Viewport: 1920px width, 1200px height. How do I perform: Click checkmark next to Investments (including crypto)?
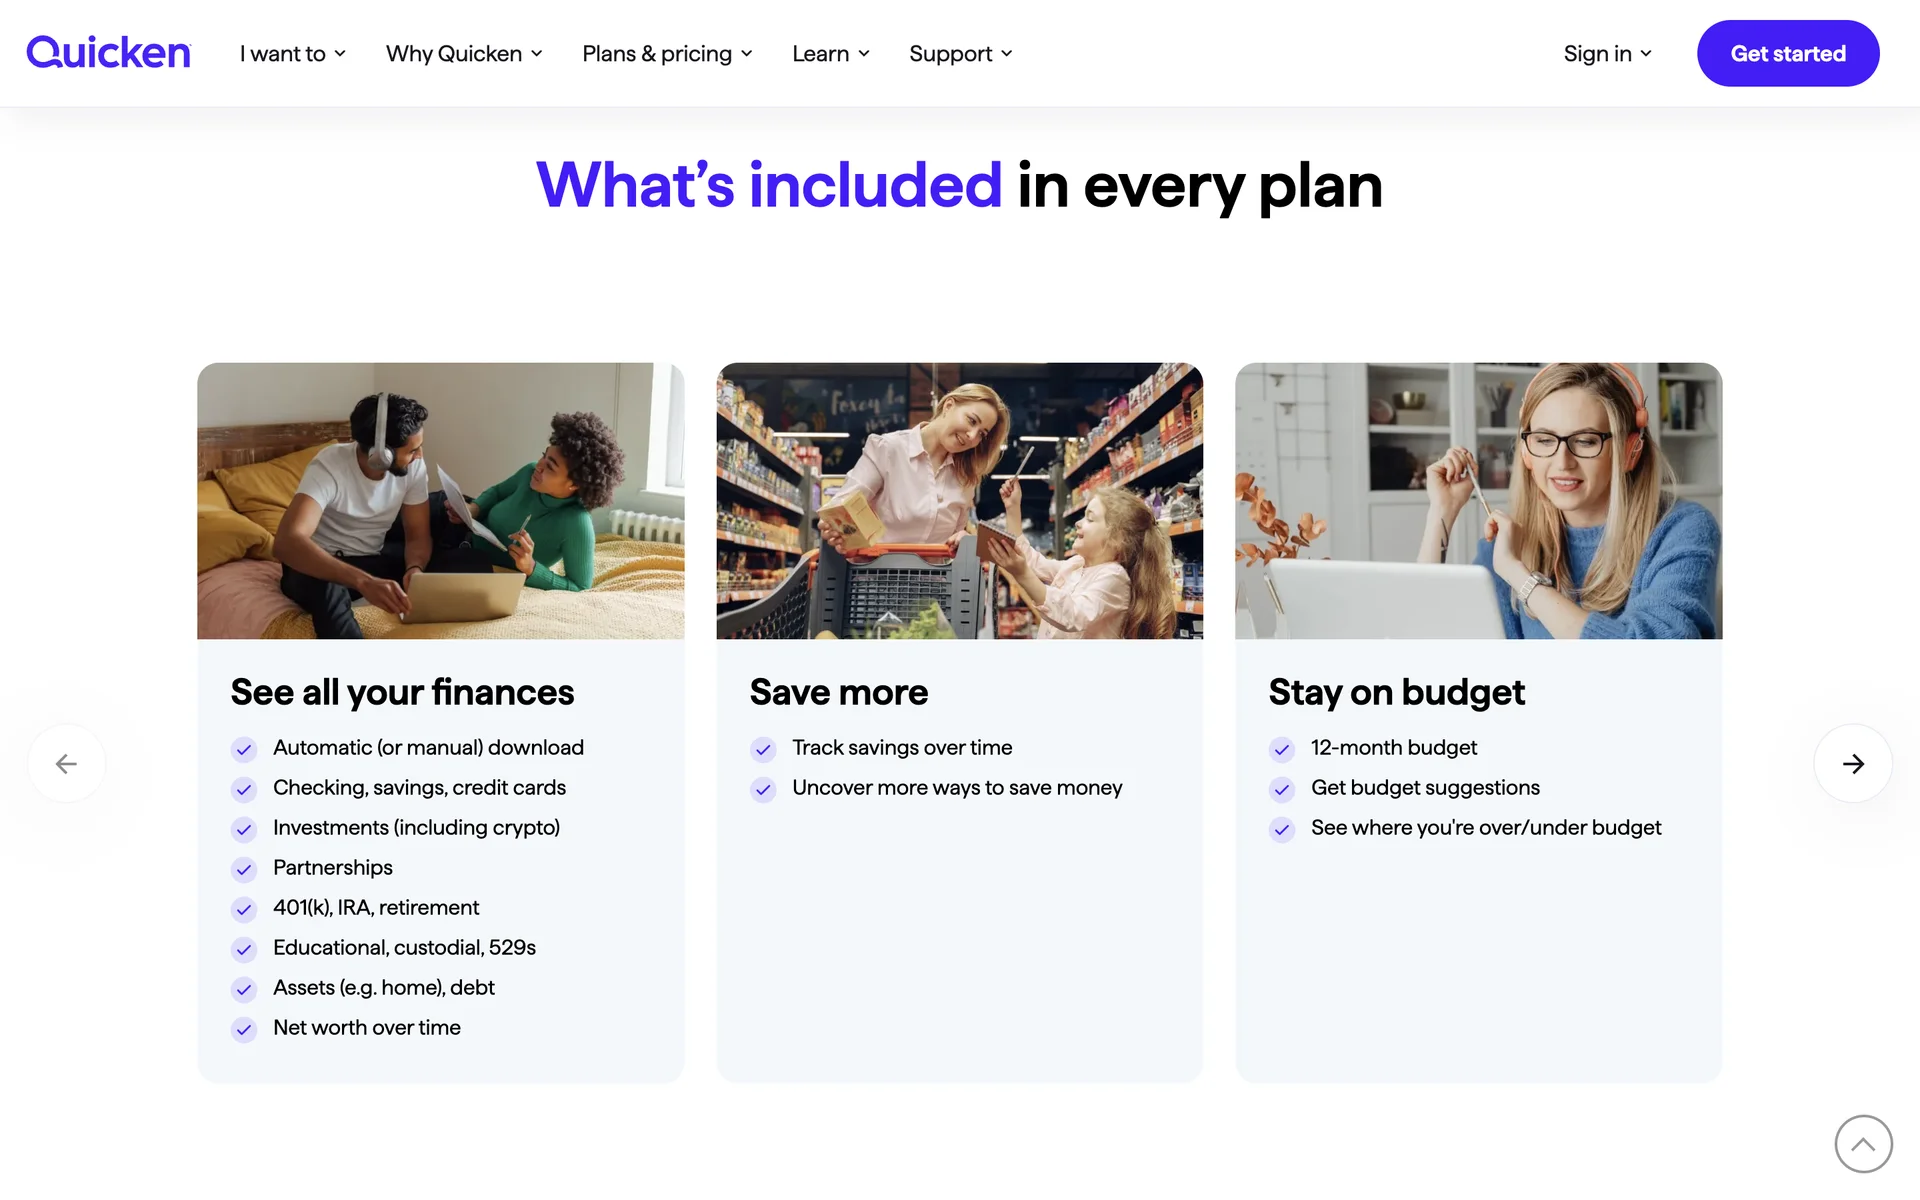click(244, 829)
